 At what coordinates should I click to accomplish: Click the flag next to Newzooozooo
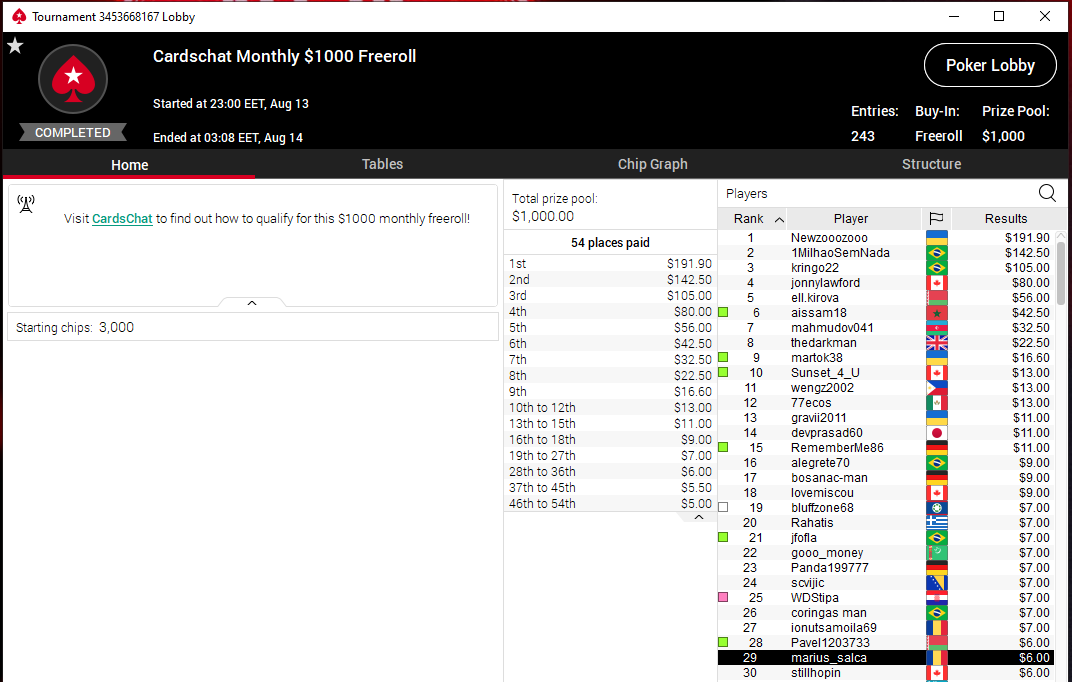[937, 238]
